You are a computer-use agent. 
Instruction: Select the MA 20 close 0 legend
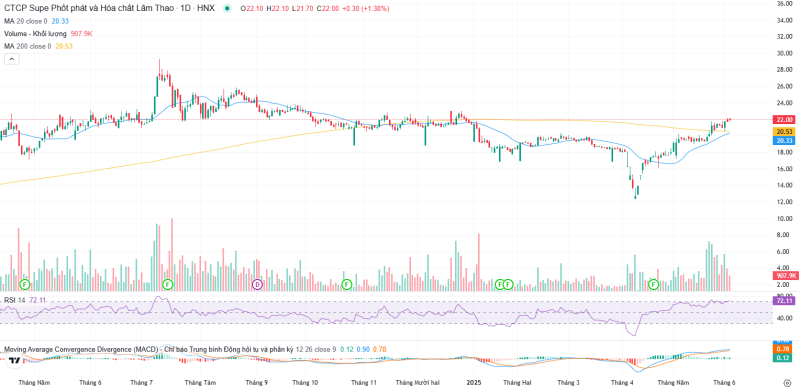pos(26,21)
